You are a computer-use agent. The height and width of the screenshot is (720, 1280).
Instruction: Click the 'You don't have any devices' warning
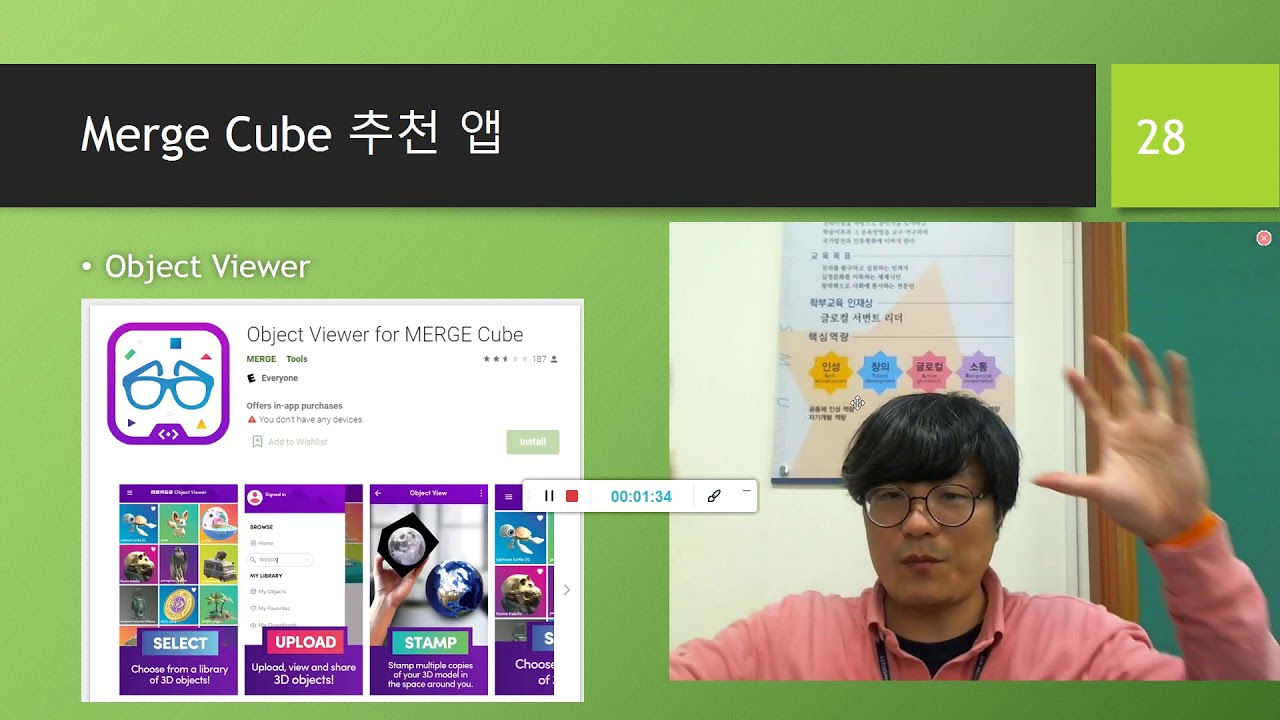coord(311,420)
